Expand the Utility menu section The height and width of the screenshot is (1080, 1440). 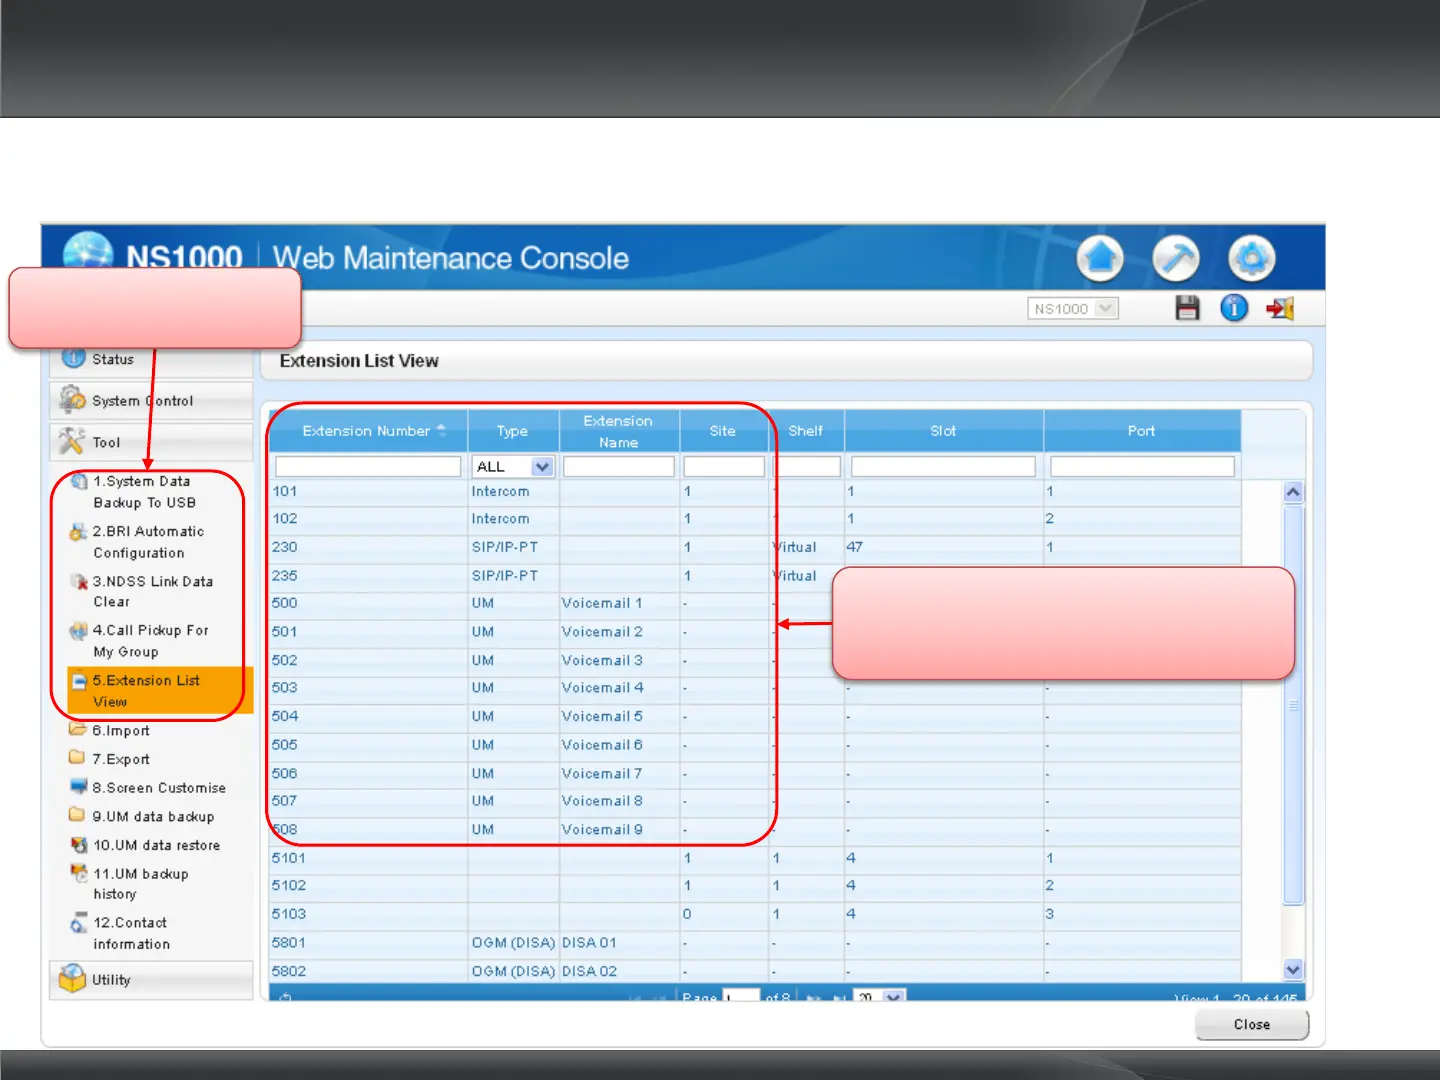tap(151, 980)
